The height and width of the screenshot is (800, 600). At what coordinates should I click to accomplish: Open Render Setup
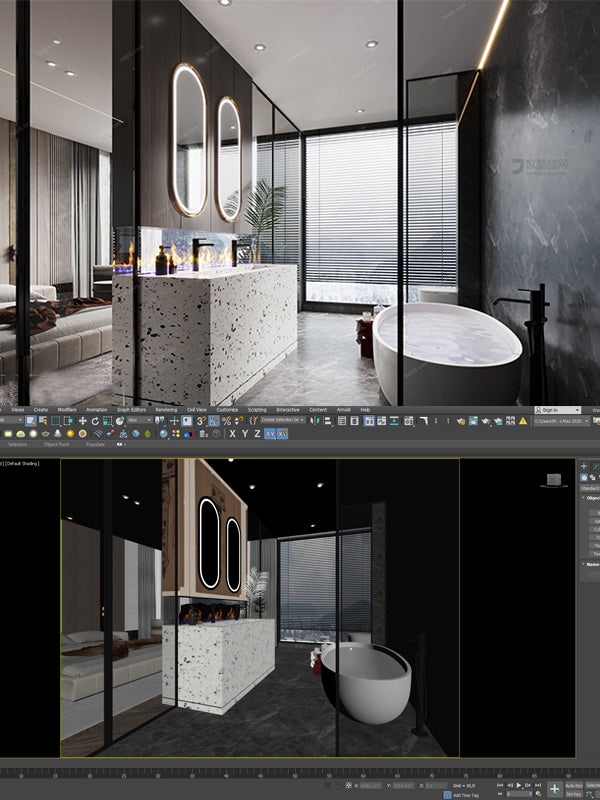(x=461, y=421)
